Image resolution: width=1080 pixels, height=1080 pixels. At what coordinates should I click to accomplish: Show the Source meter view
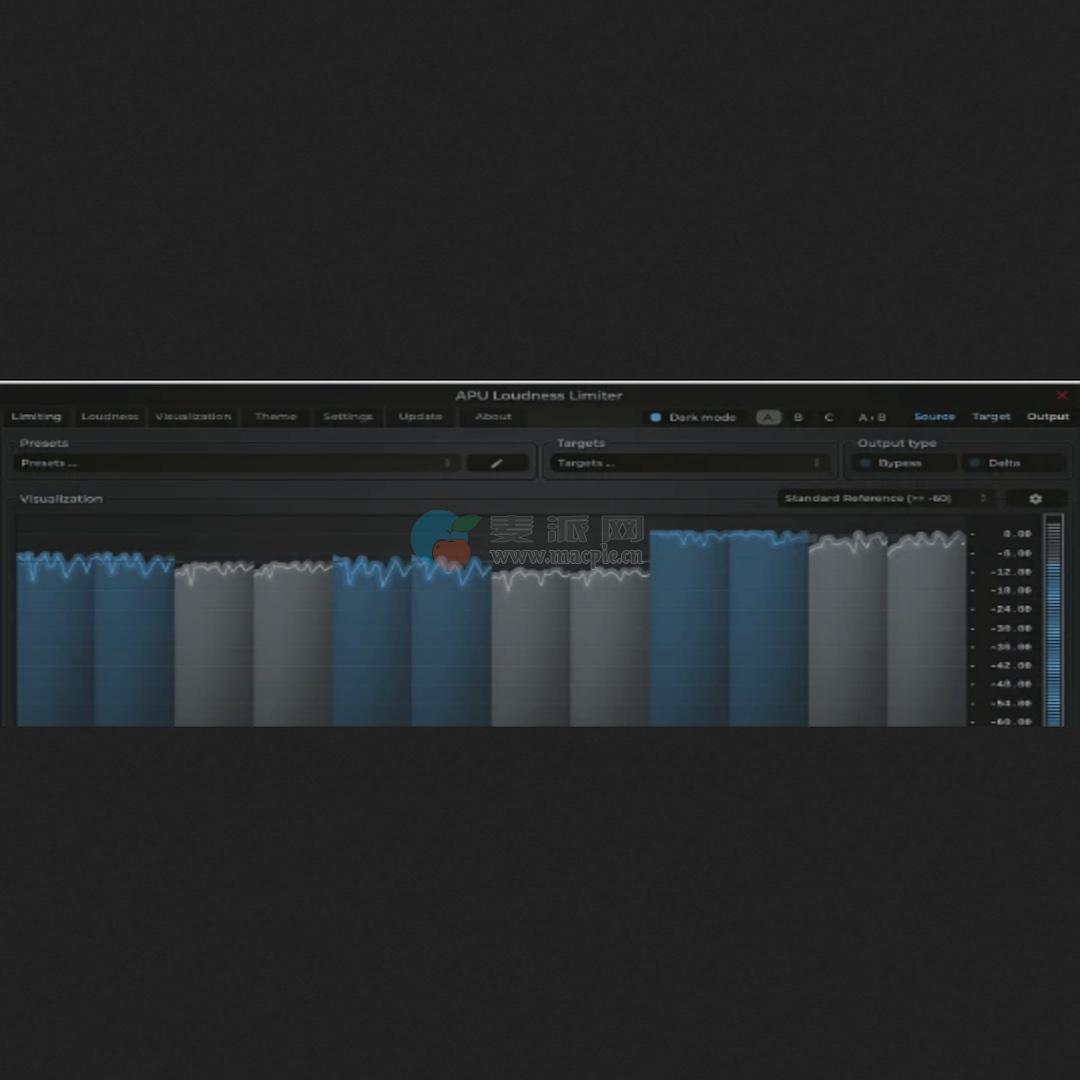(934, 416)
